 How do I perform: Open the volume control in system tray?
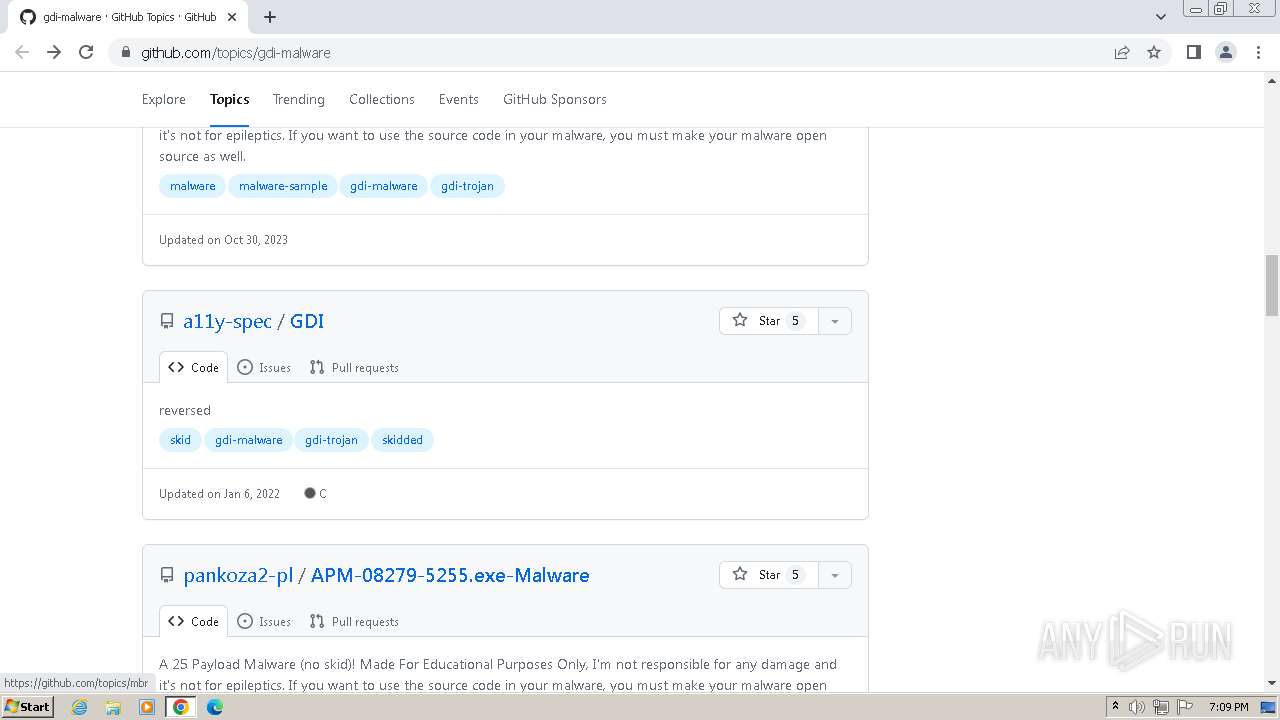pos(1137,707)
